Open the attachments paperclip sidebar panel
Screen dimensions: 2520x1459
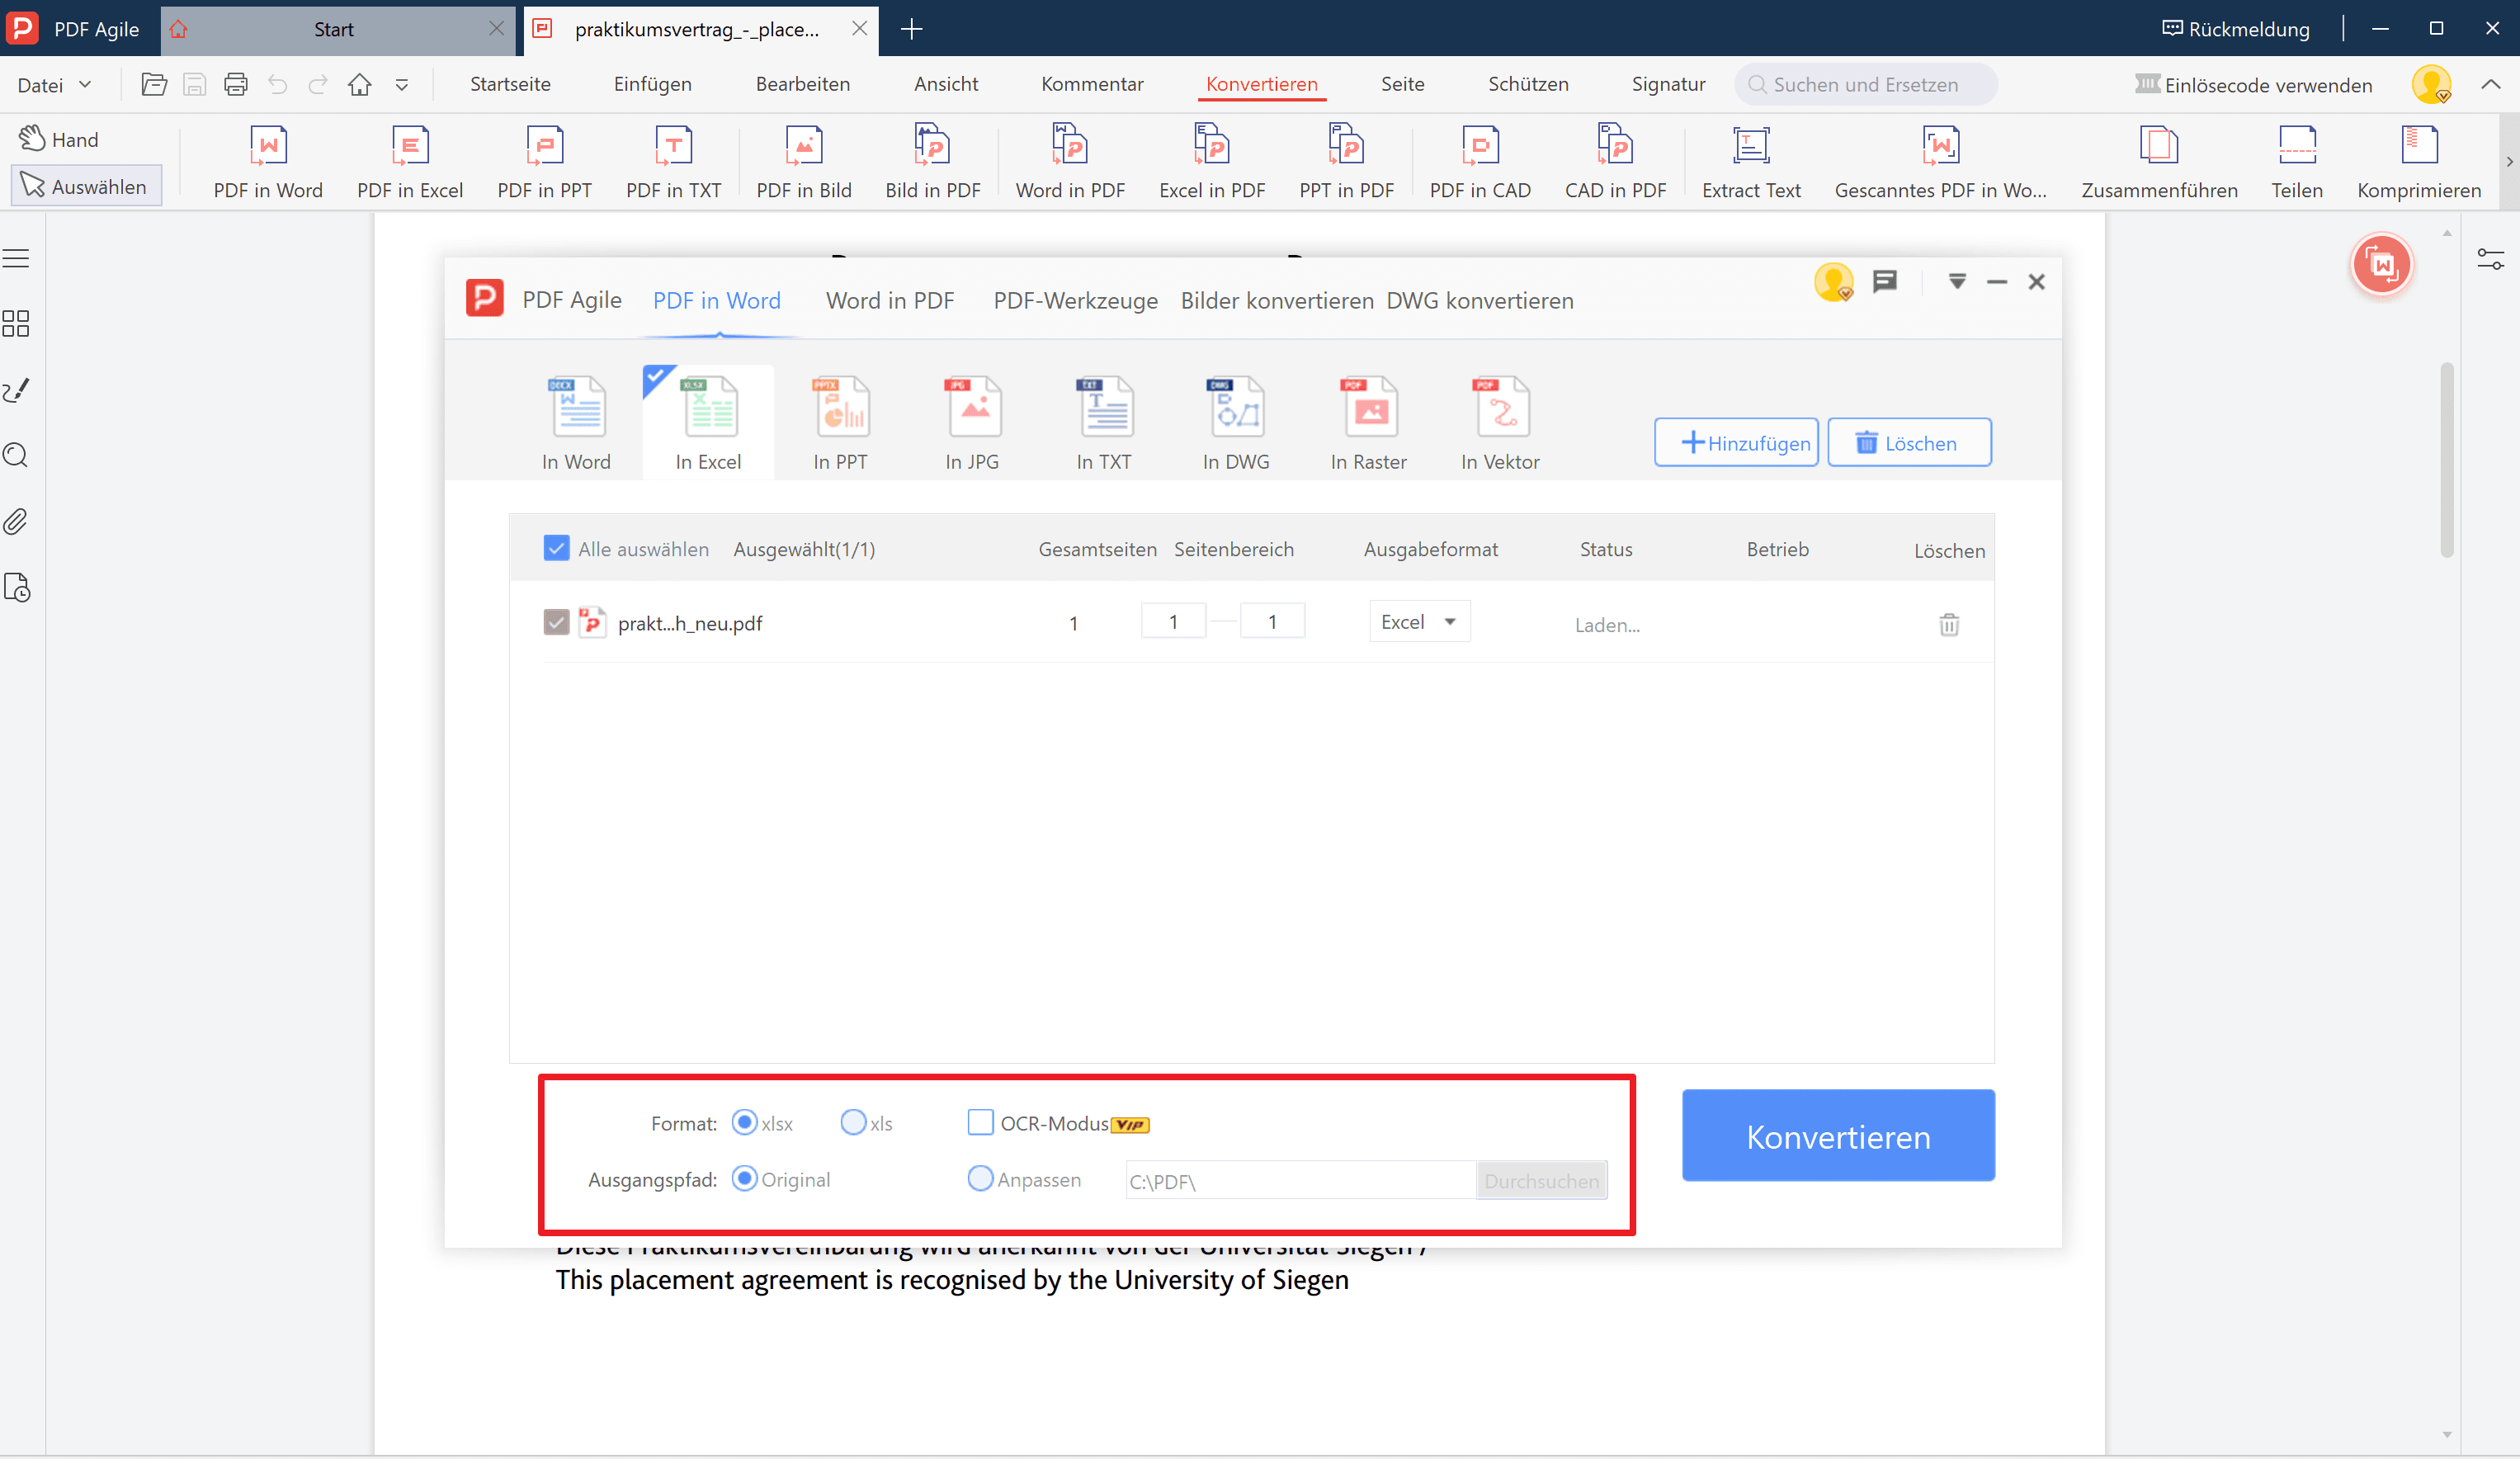(17, 522)
